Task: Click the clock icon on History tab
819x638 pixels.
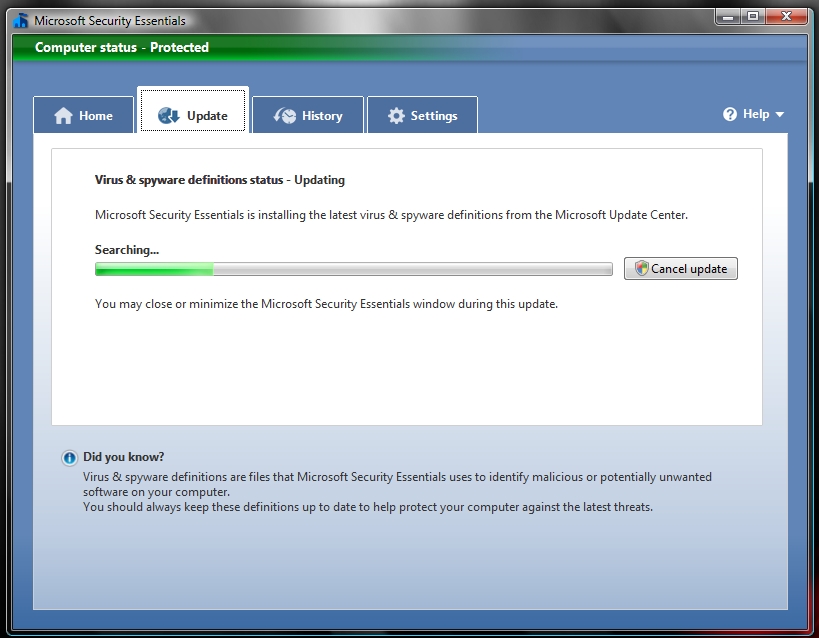Action: pos(285,115)
